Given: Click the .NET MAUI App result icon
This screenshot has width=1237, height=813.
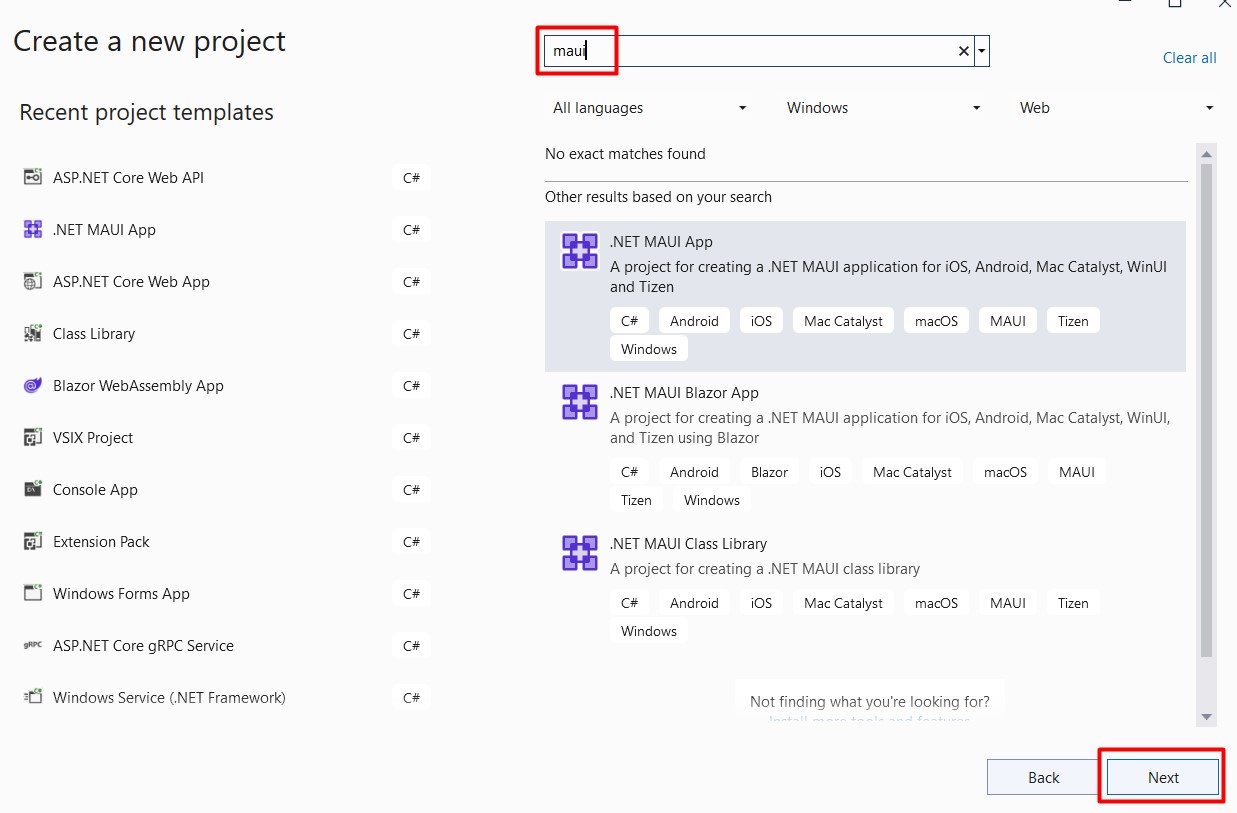Looking at the screenshot, I should tap(580, 251).
